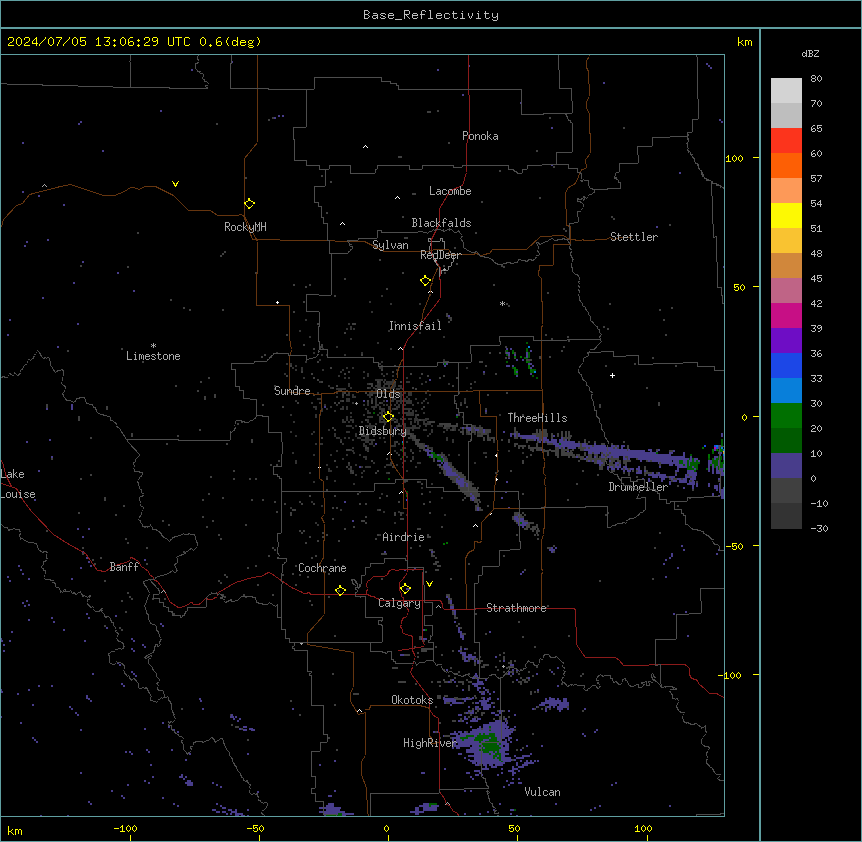This screenshot has height=842, width=862.
Task: Click the Drumheller label
Action: click(638, 487)
